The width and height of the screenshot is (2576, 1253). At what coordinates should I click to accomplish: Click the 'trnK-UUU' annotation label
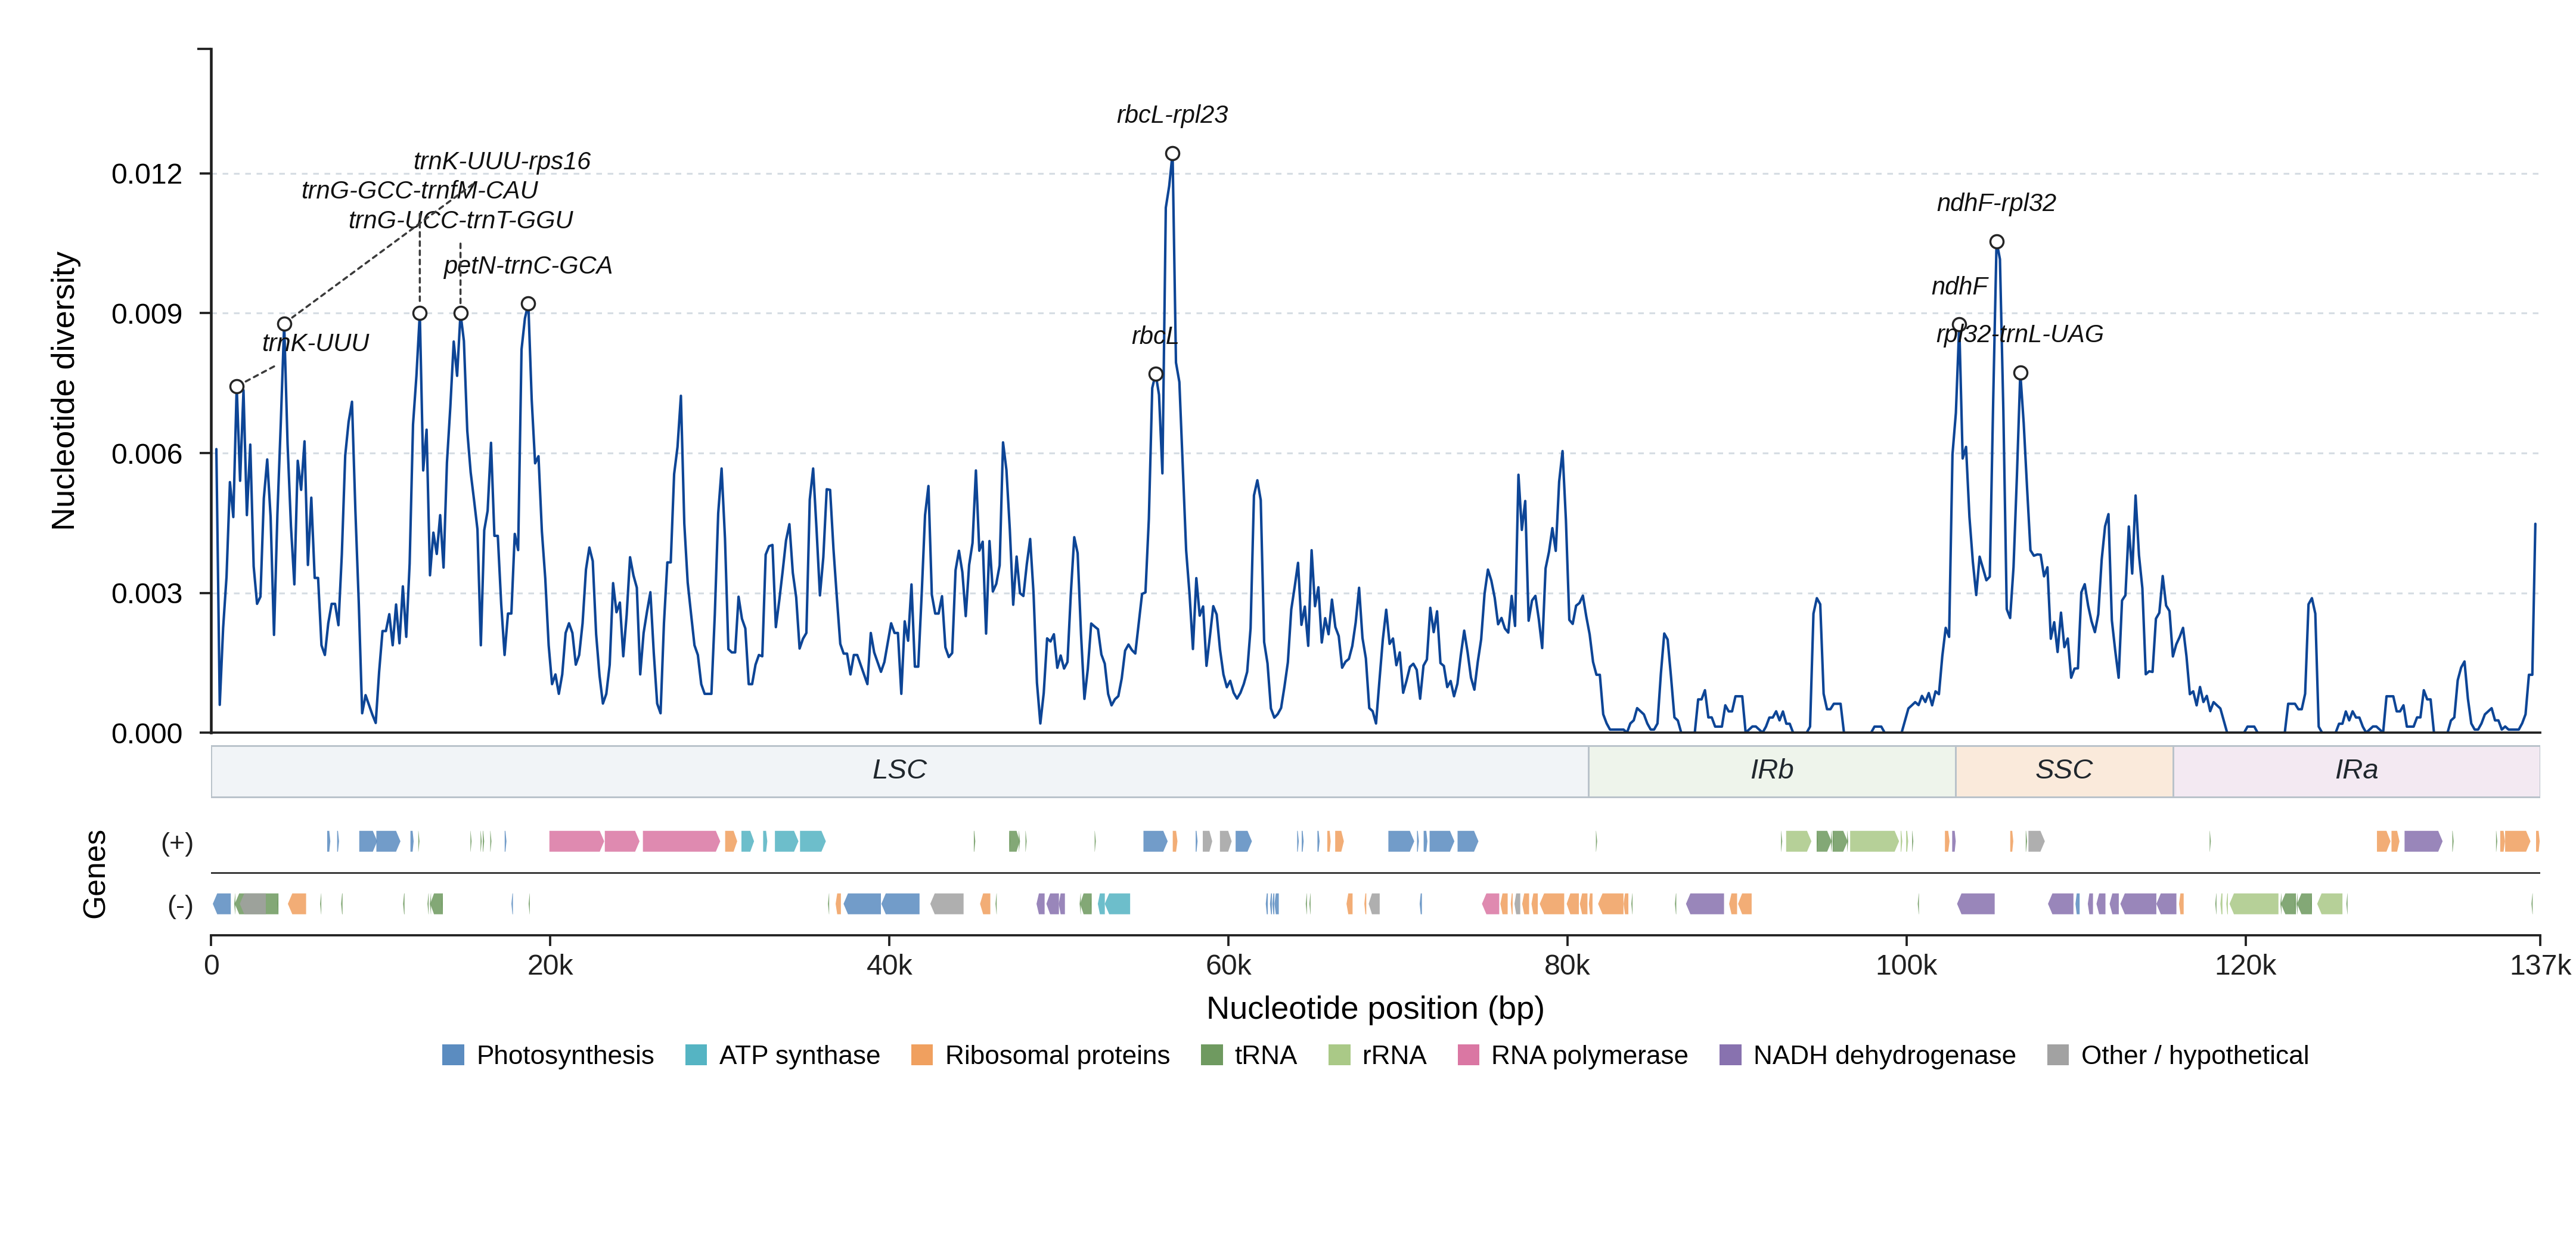coord(315,343)
